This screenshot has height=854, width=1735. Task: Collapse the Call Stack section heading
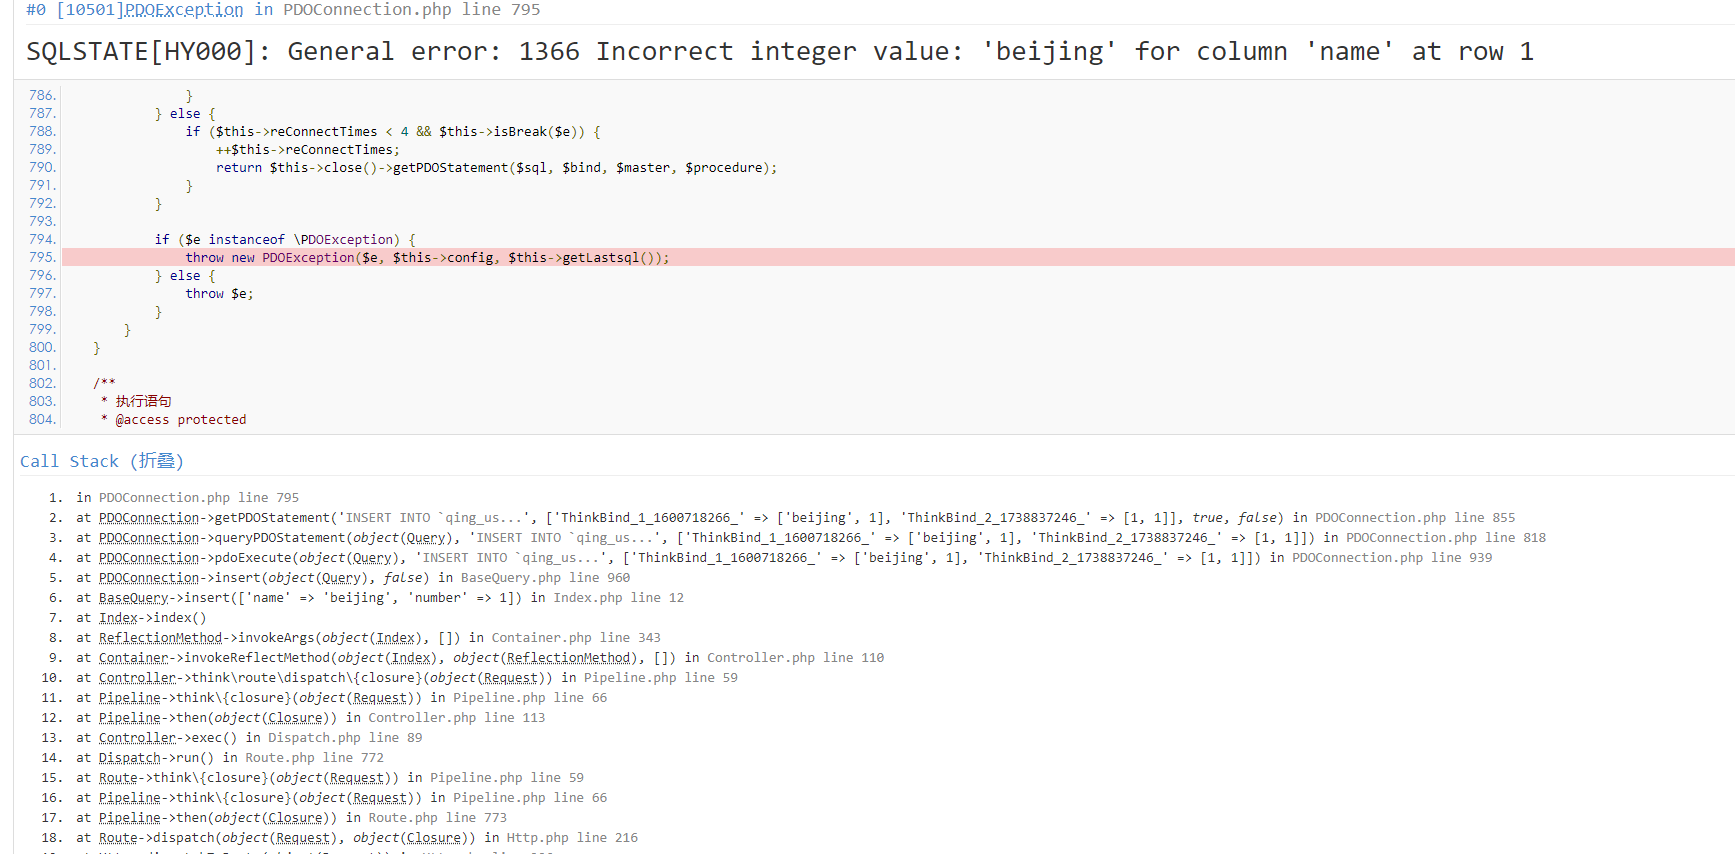click(102, 461)
